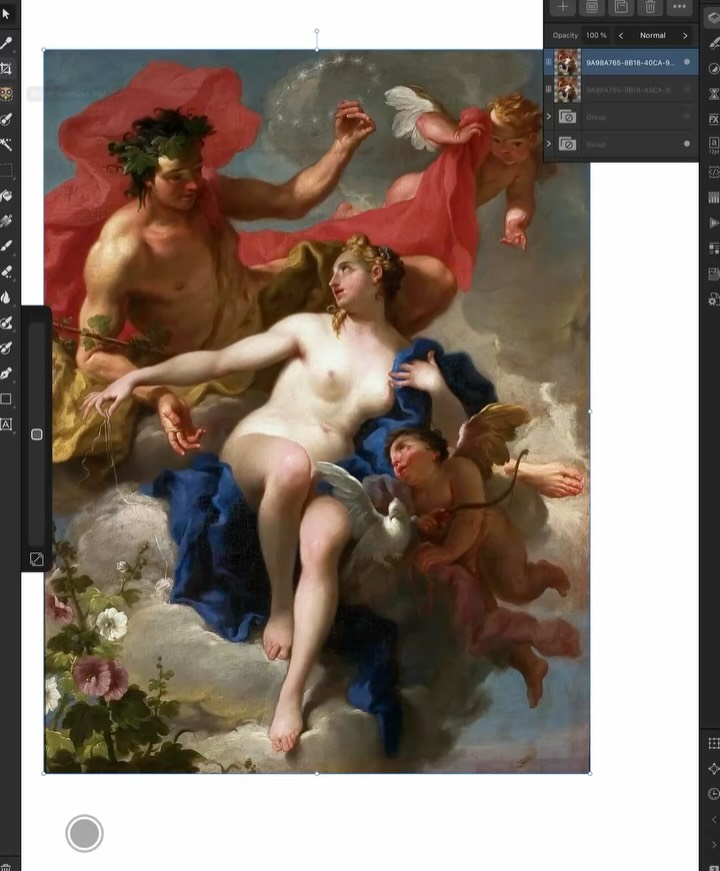Select the Pen tool
Image resolution: width=720 pixels, height=871 pixels.
coord(6,374)
